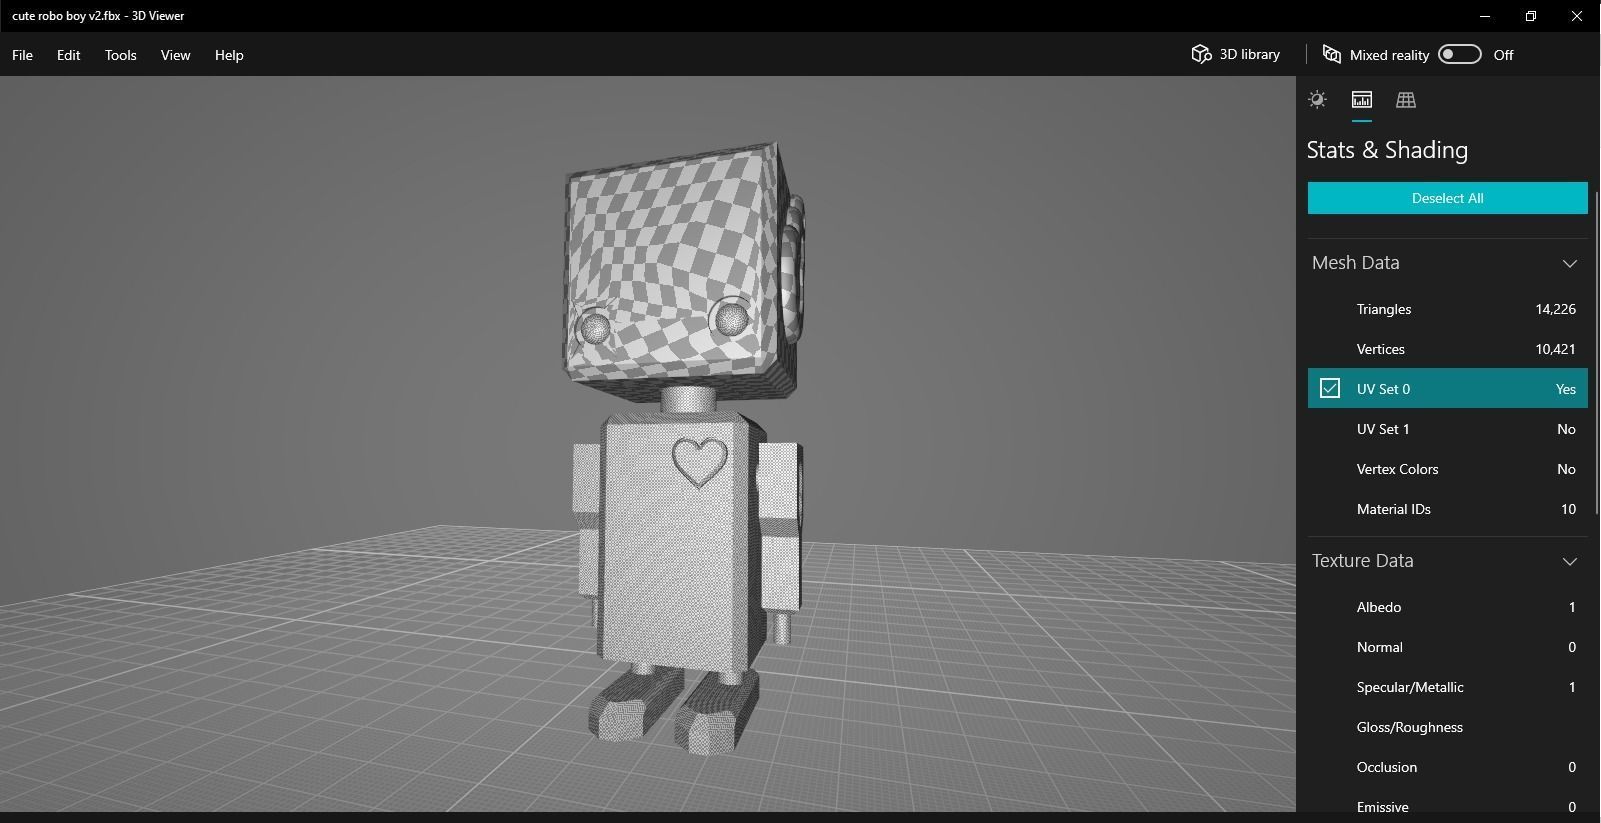Select the Material IDs row
The width and height of the screenshot is (1601, 823).
(1447, 509)
